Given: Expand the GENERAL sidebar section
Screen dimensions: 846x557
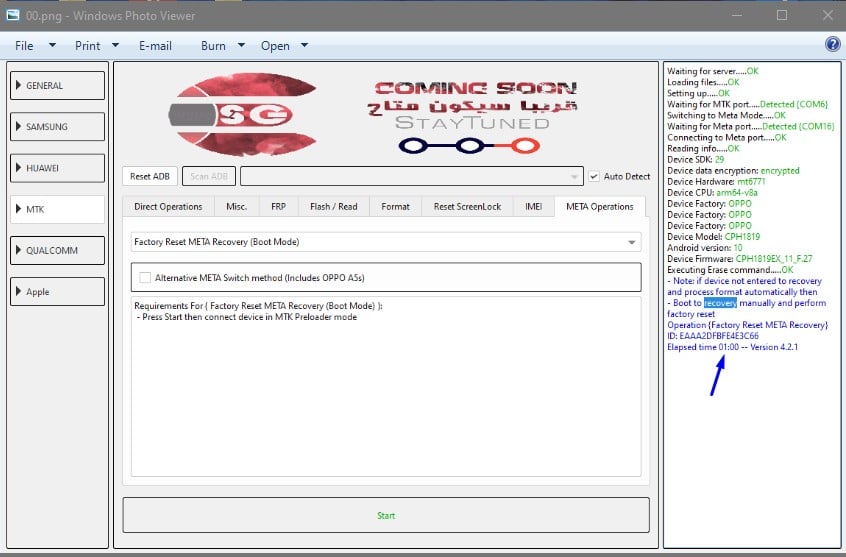Looking at the screenshot, I should coord(57,86).
